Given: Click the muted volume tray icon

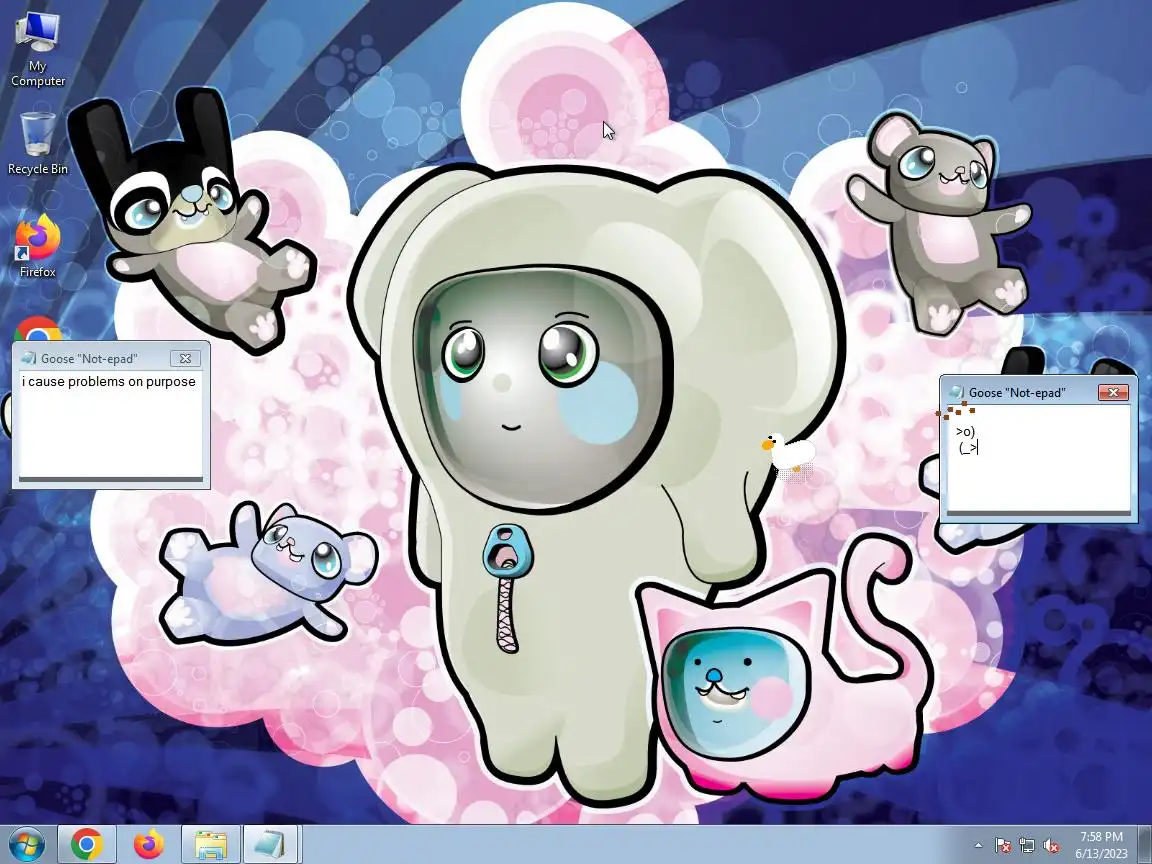Looking at the screenshot, I should (x=1051, y=846).
